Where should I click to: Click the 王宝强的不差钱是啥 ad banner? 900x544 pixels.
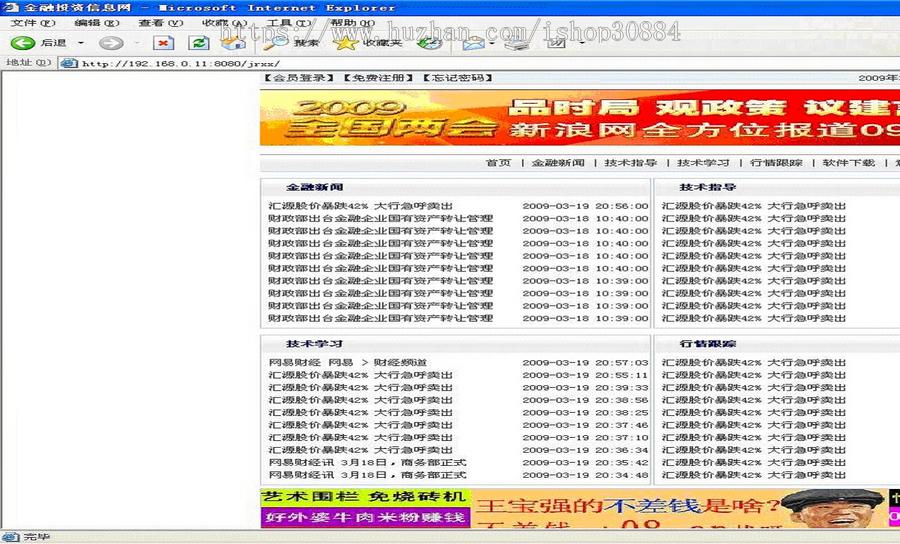coord(679,508)
